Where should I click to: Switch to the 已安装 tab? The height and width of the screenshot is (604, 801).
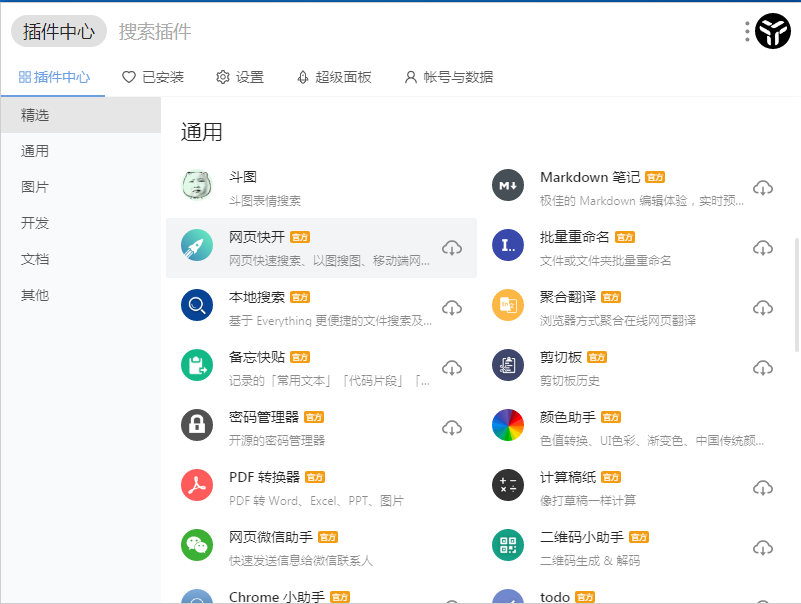(153, 77)
